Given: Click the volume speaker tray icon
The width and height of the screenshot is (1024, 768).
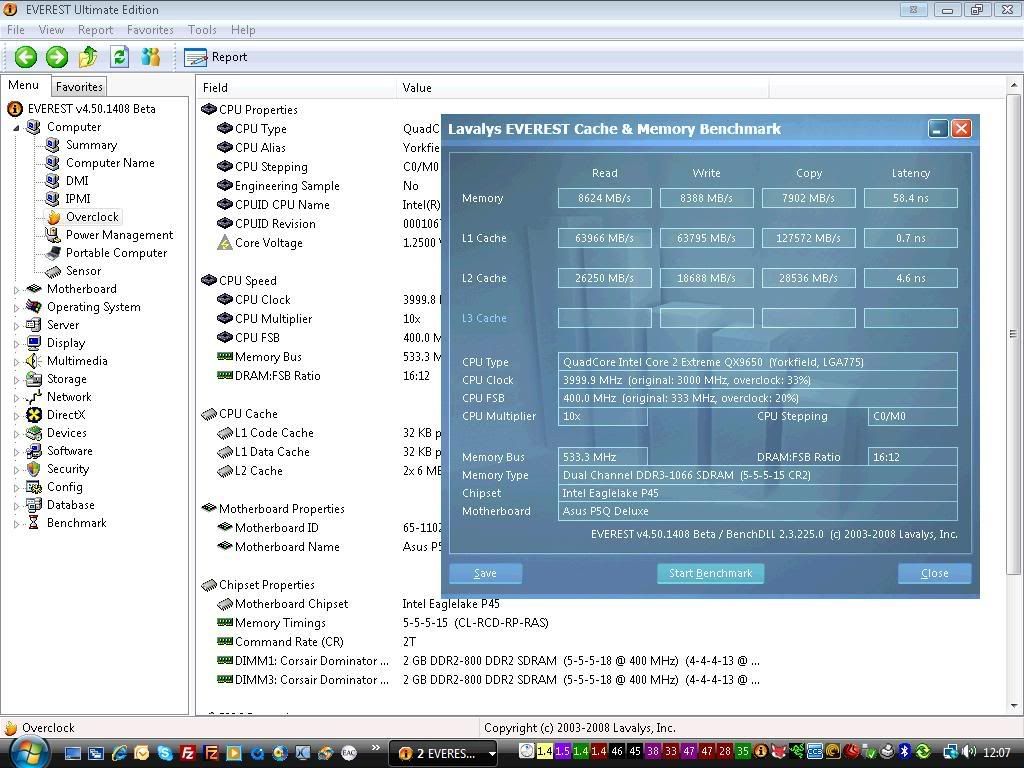Looking at the screenshot, I should pos(969,752).
